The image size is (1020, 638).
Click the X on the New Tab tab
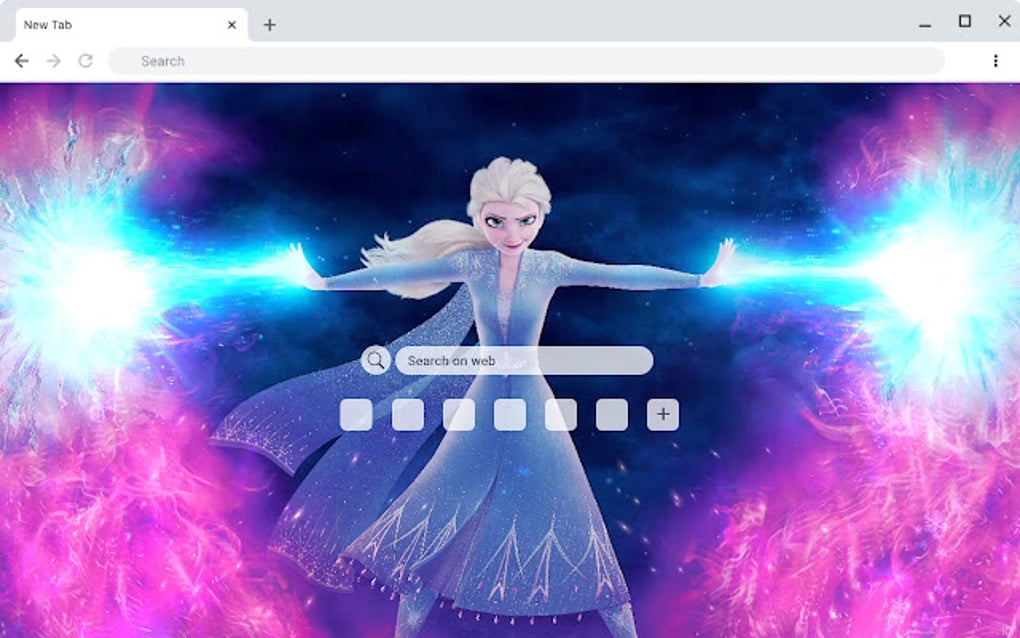click(232, 24)
